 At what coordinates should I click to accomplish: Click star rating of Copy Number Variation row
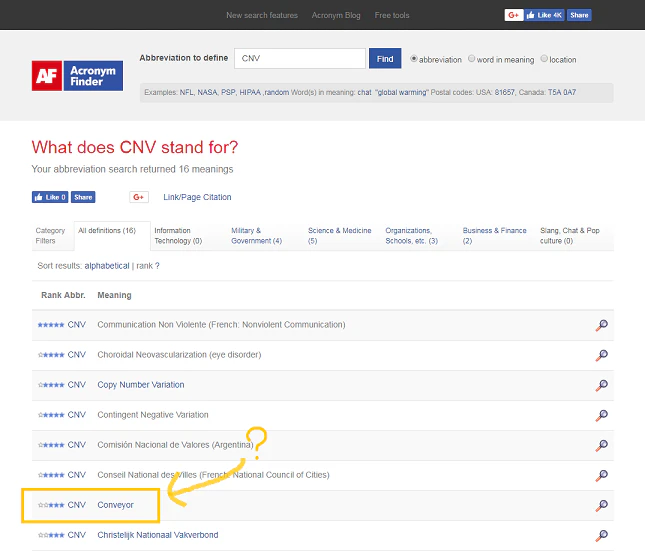point(51,385)
